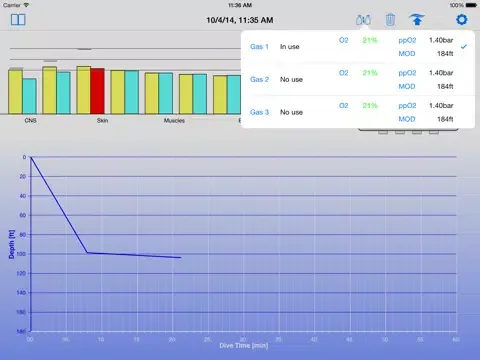480x360 pixels.
Task: Tap the CNS label under bars
Action: coord(30,120)
